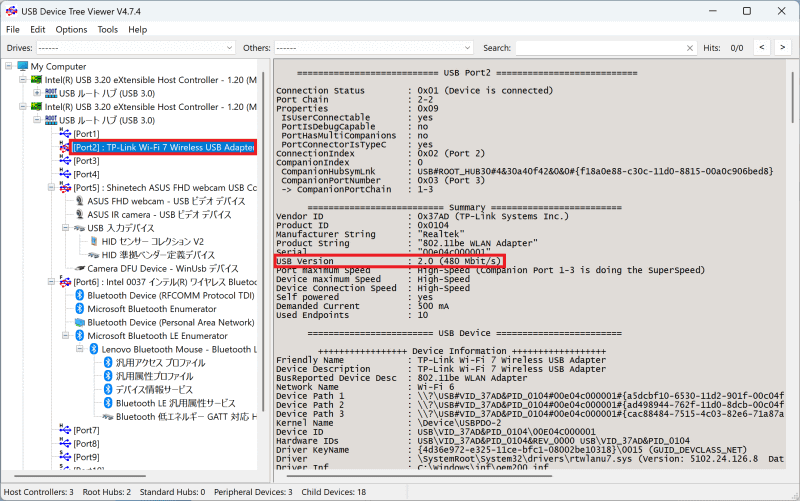Collapse Microsoft Bluetooth LE Enumerator node
The width and height of the screenshot is (800, 501).
(66, 336)
